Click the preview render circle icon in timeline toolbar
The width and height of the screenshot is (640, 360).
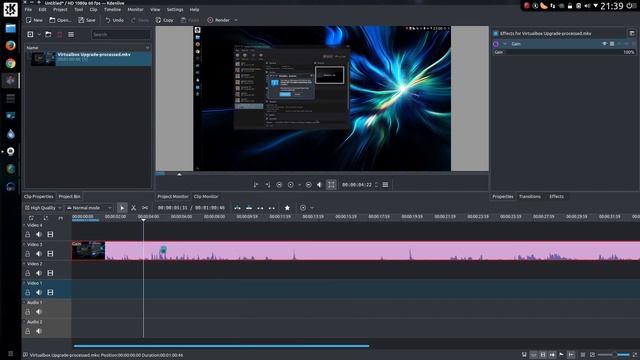[x=303, y=208]
